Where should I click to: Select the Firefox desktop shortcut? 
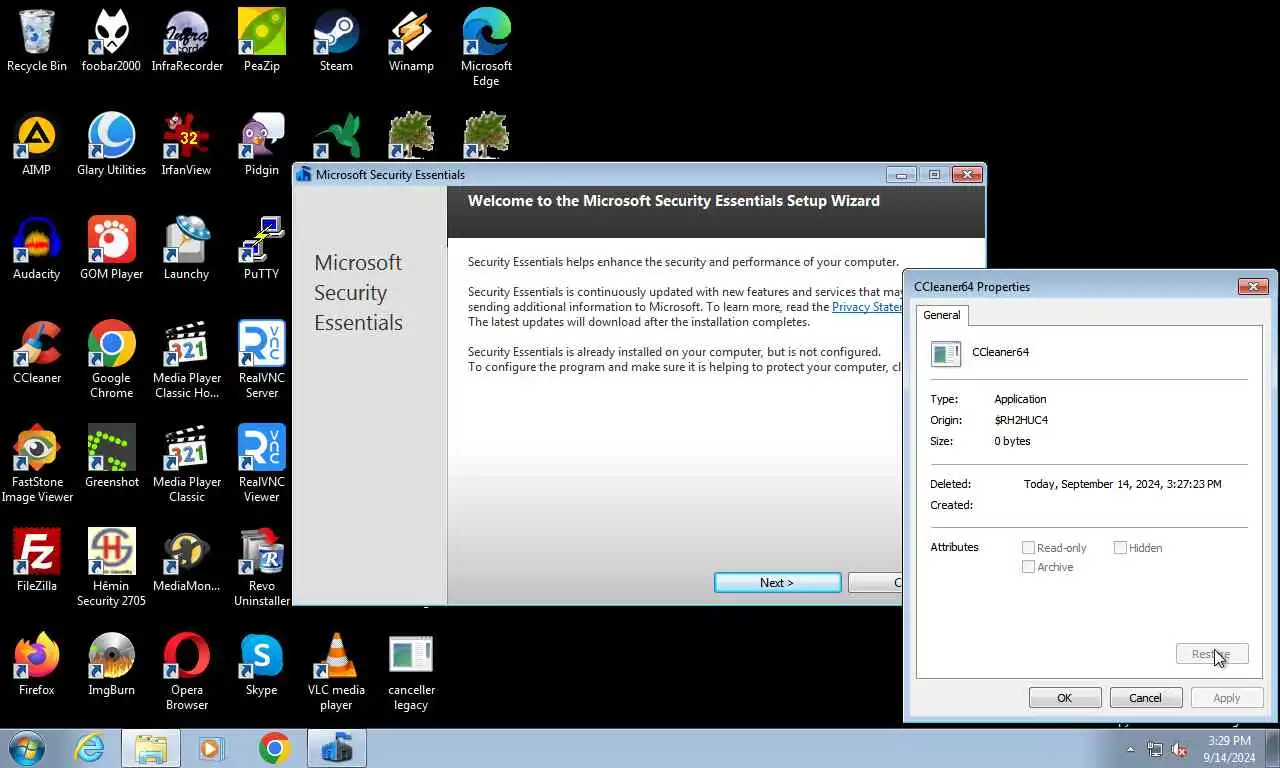coord(37,665)
